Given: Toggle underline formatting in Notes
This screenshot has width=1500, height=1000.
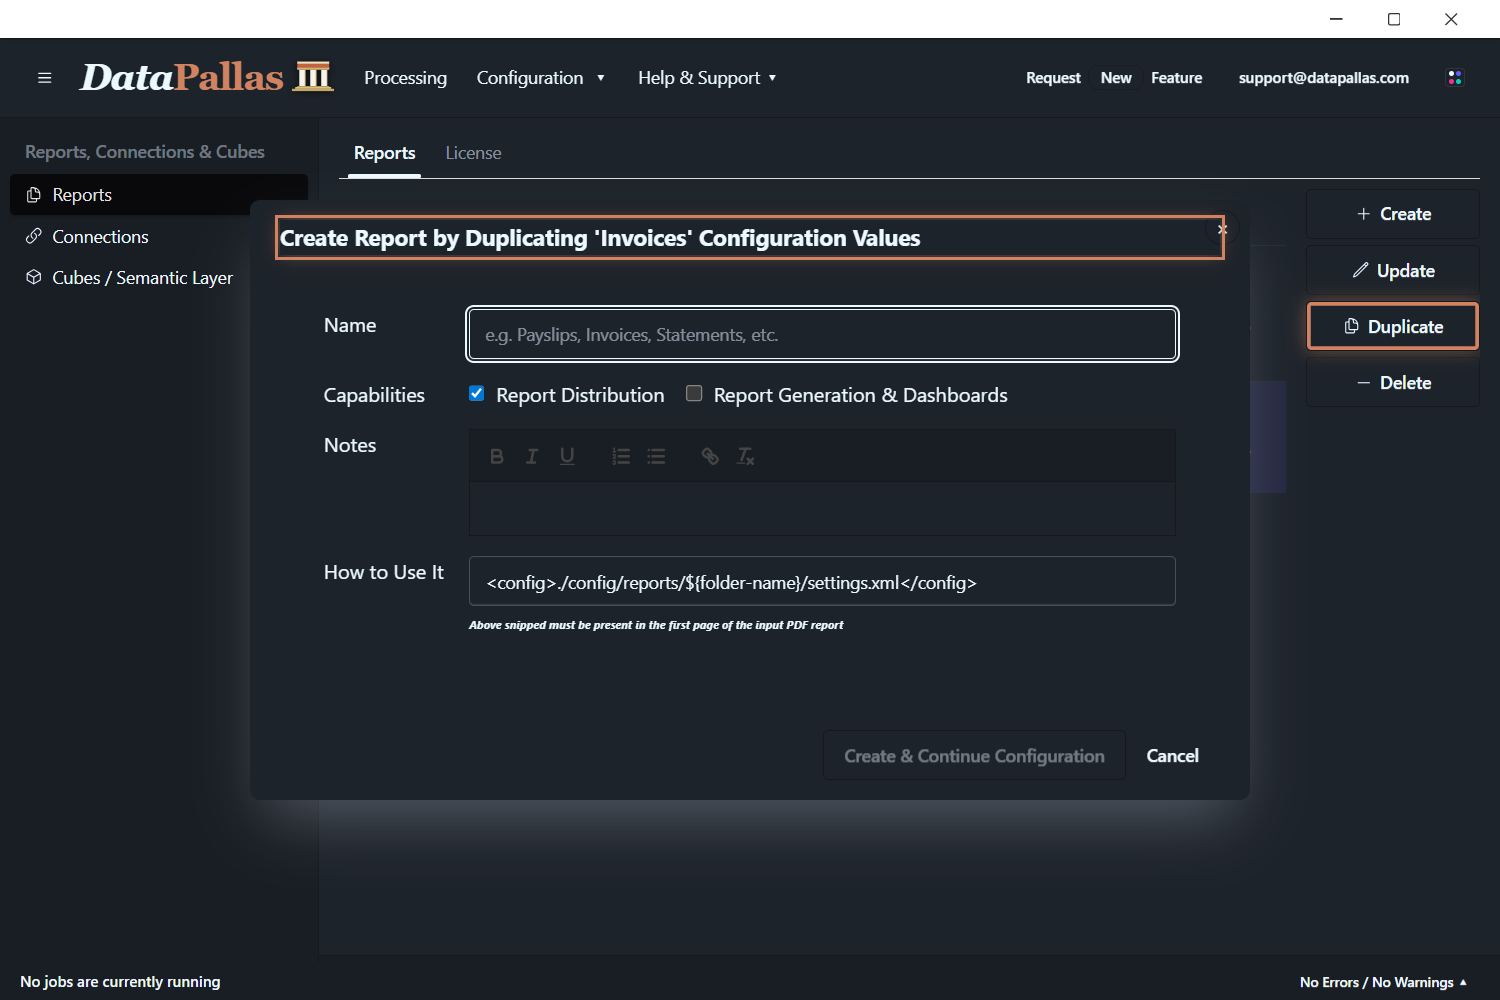Looking at the screenshot, I should (567, 456).
